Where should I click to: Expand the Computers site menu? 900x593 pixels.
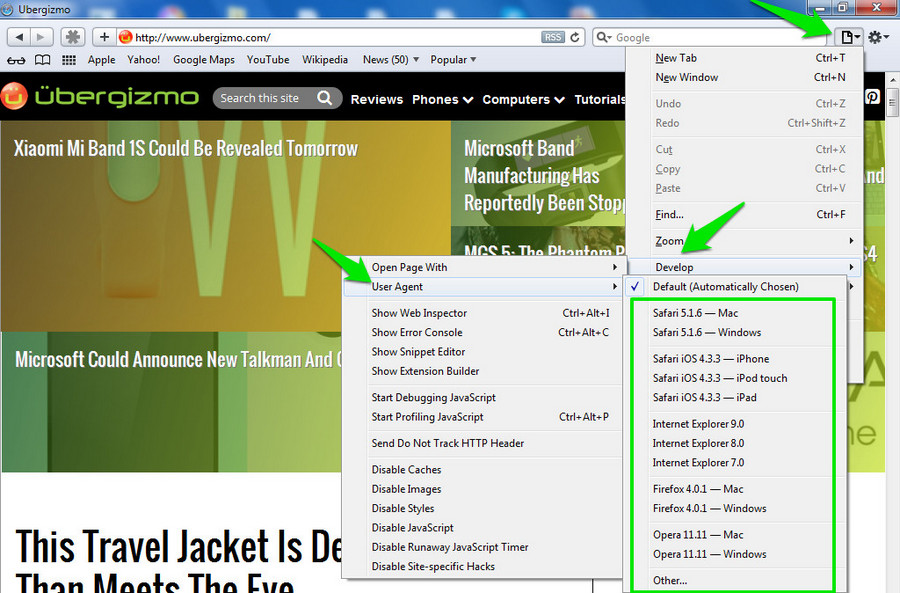(523, 99)
